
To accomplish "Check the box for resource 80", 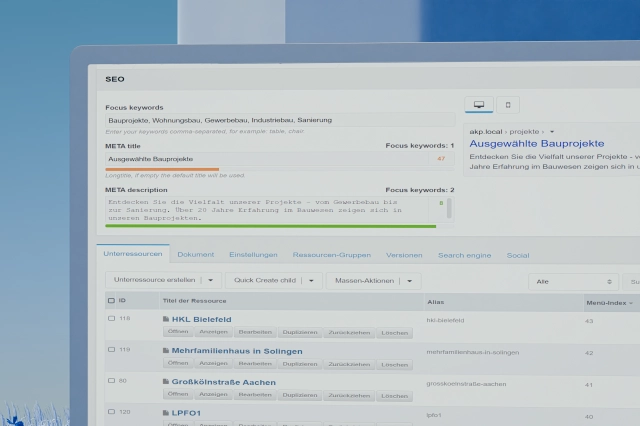I will pos(111,381).
